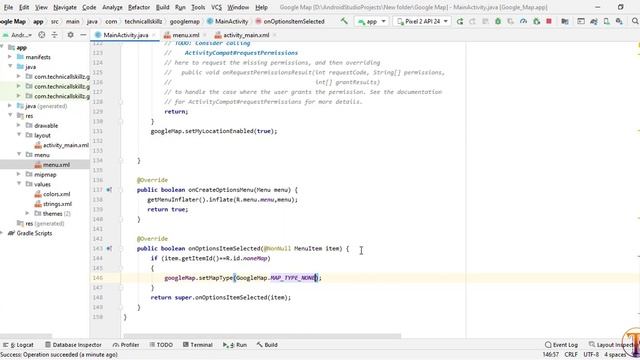
Task: Open the Pixel 2 API 24 device dropdown
Action: point(422,21)
